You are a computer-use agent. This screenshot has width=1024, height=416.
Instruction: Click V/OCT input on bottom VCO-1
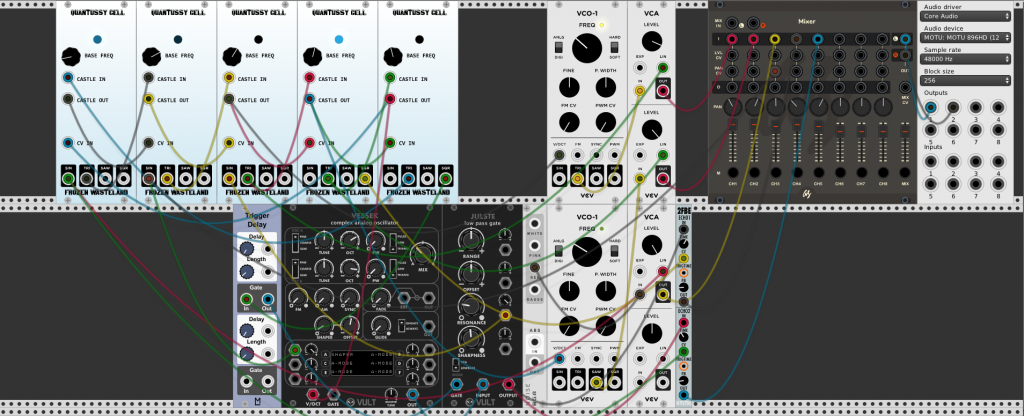[x=559, y=359]
